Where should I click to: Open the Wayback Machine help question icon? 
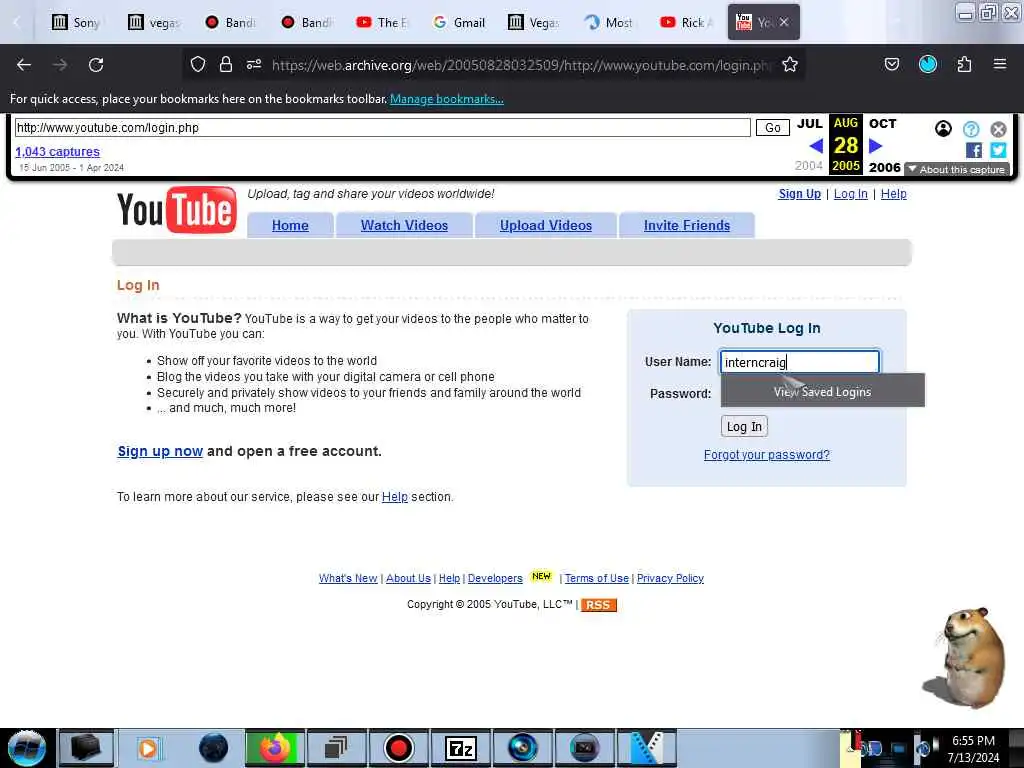click(971, 129)
